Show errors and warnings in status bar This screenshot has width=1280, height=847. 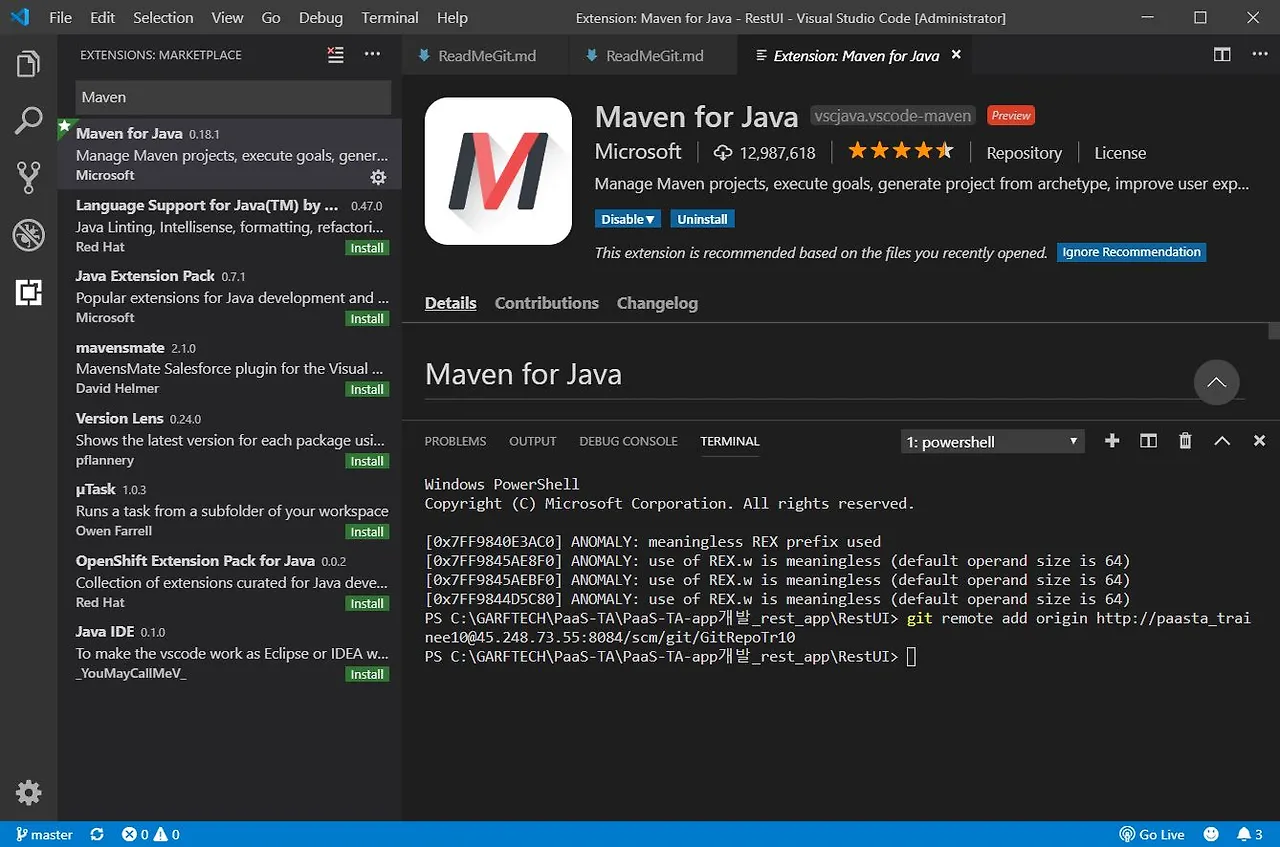[x=151, y=834]
